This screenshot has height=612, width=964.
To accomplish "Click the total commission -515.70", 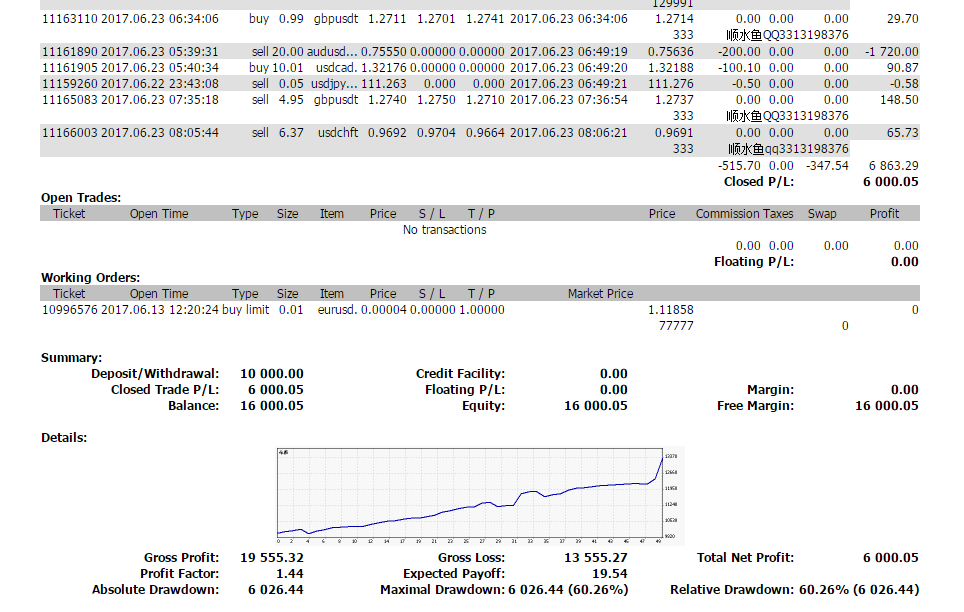I will tap(739, 166).
